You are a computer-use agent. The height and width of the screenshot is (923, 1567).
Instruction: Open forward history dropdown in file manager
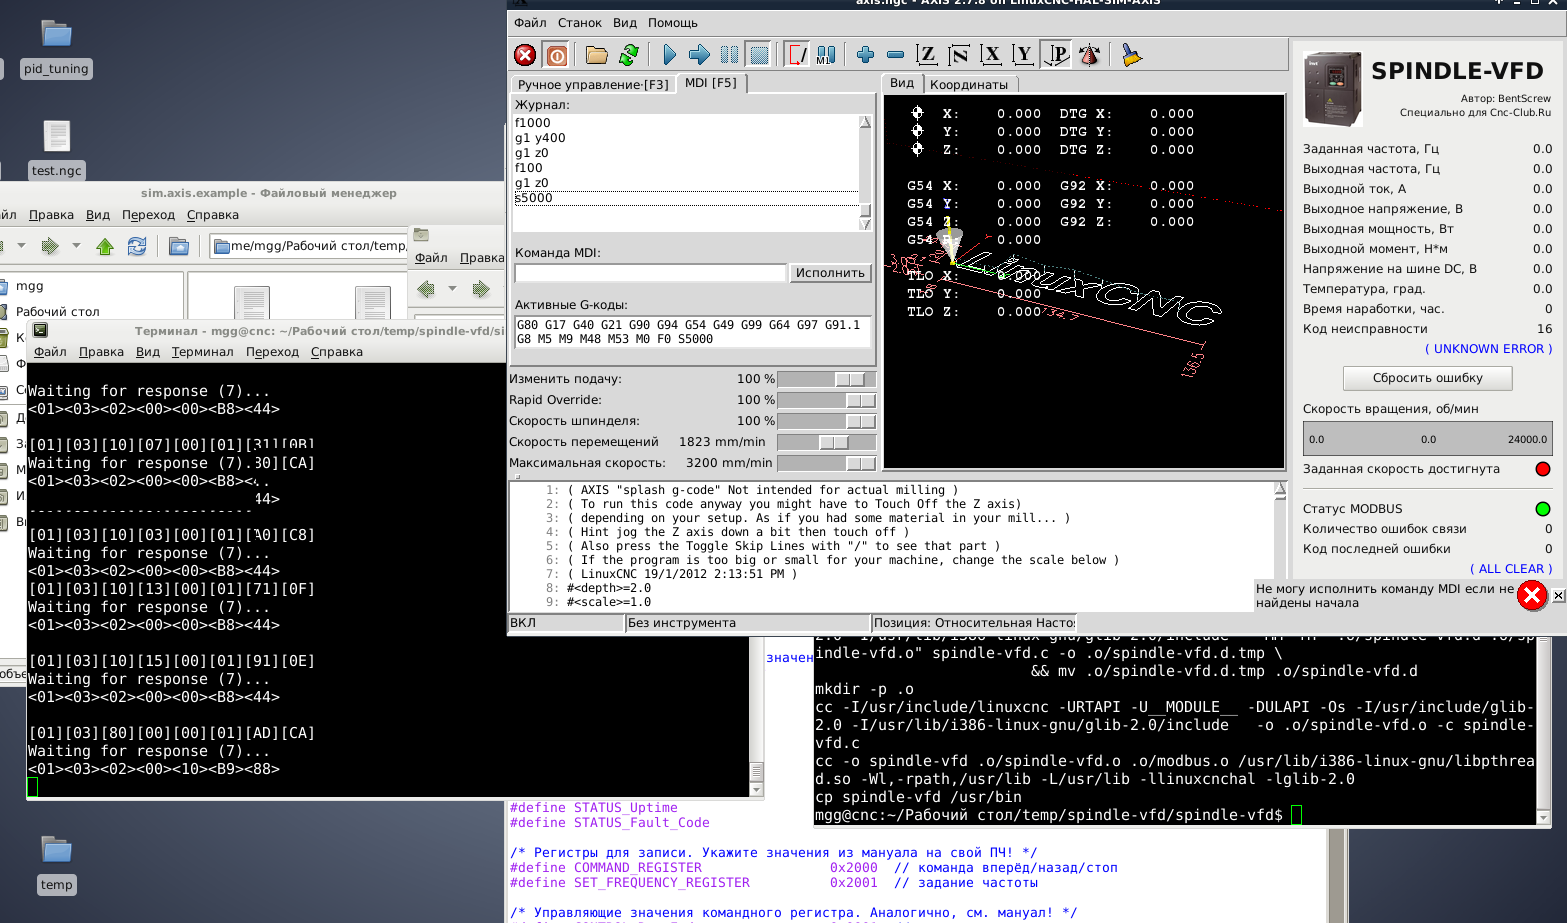(76, 246)
